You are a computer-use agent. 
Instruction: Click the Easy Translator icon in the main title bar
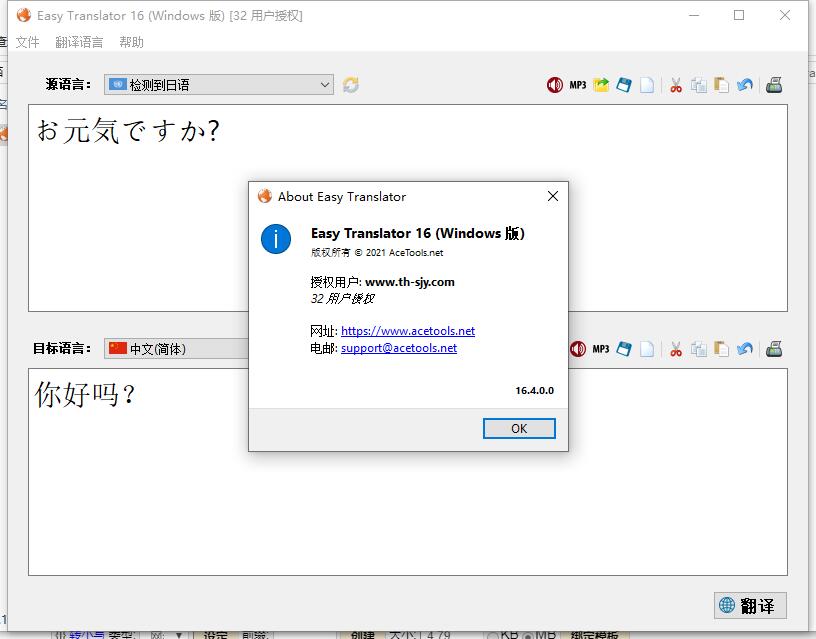pyautogui.click(x=24, y=15)
